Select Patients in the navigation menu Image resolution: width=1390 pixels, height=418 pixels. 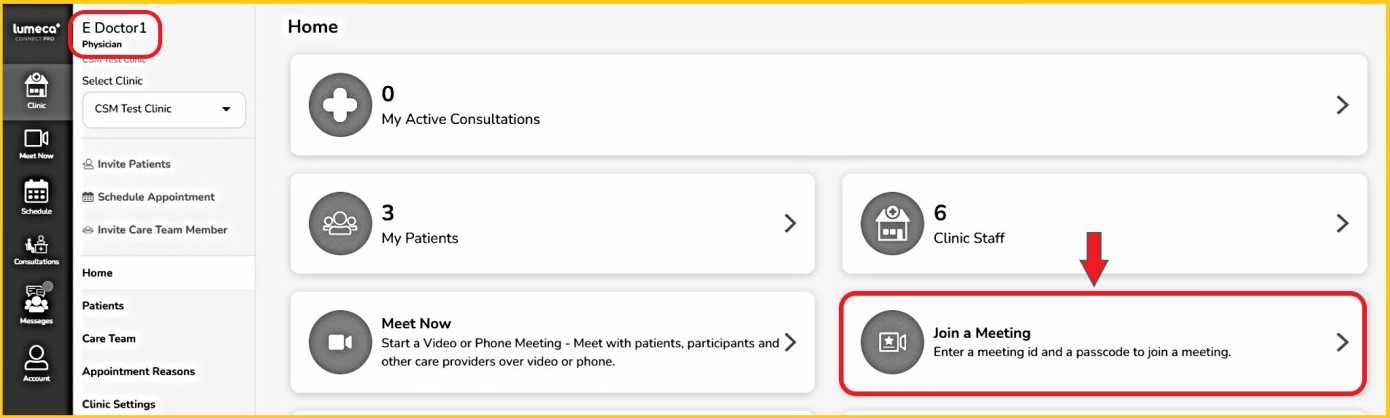click(103, 306)
